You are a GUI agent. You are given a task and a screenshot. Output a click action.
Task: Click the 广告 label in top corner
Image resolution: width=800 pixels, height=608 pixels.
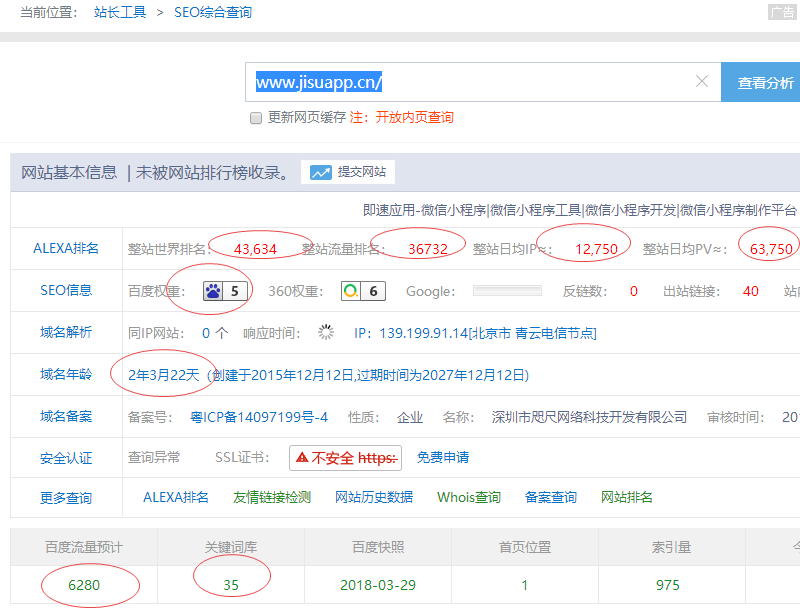[782, 12]
